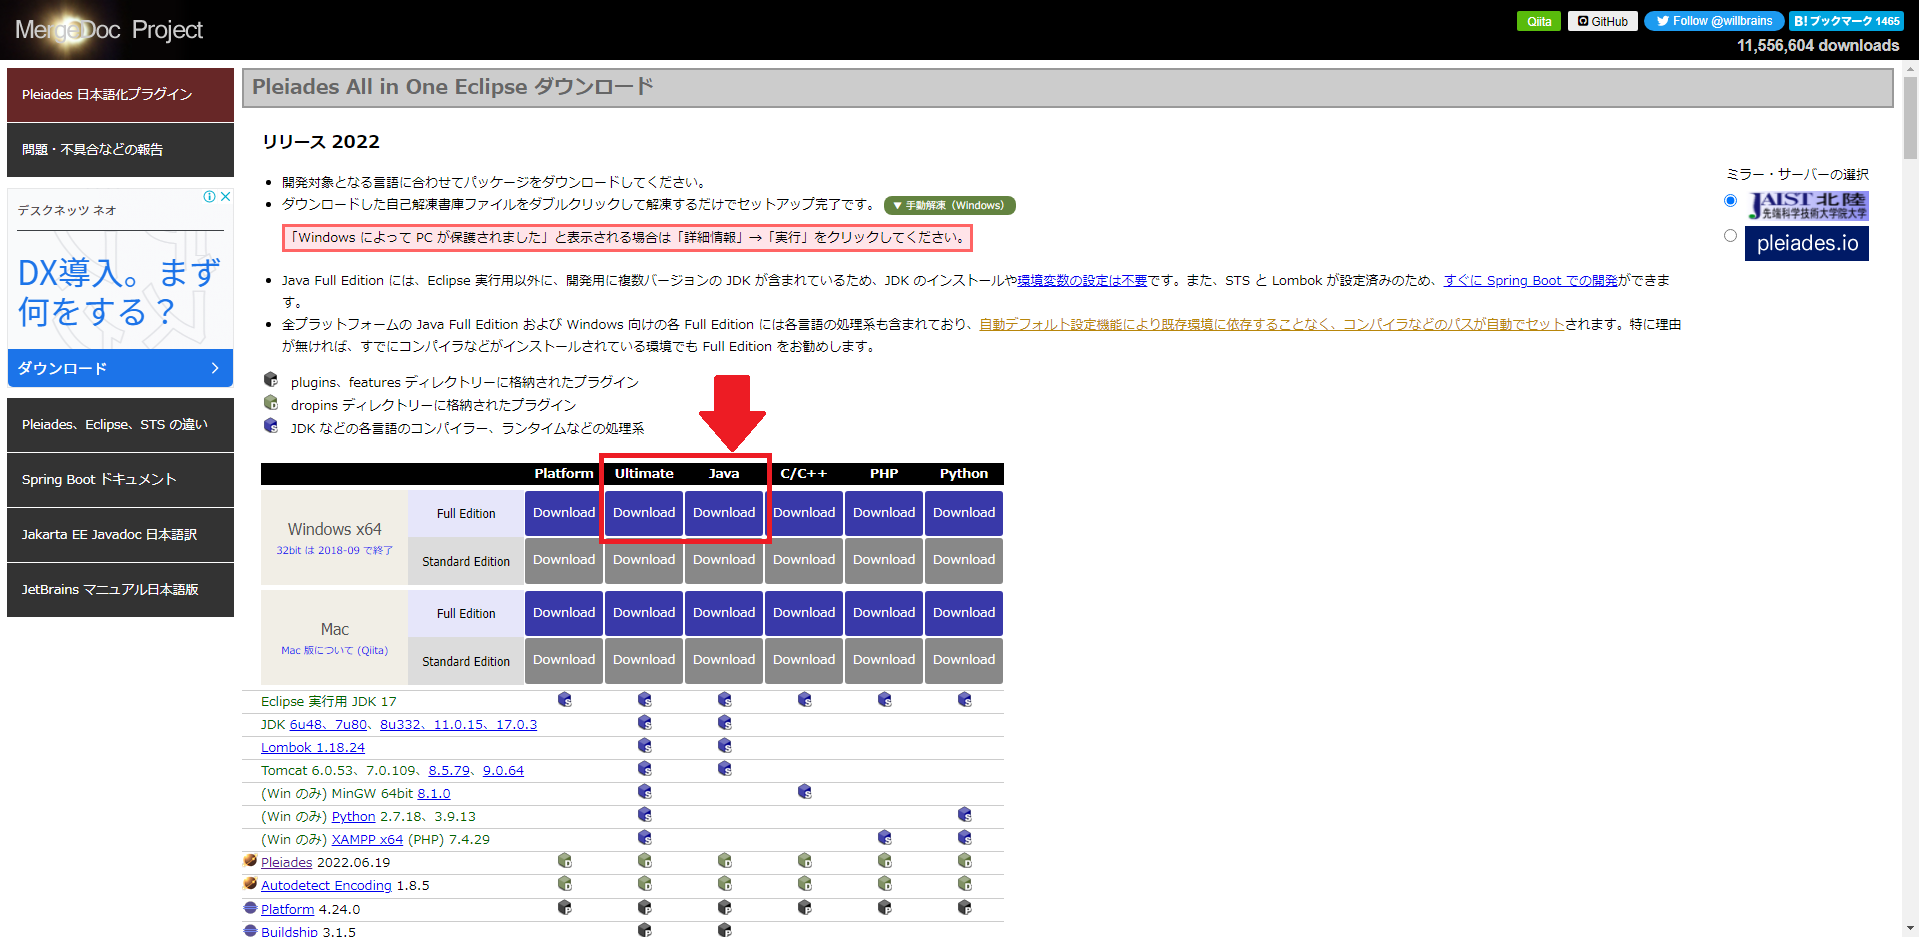This screenshot has height=937, width=1919.
Task: Download Mac Standard Edition Python
Action: [964, 660]
